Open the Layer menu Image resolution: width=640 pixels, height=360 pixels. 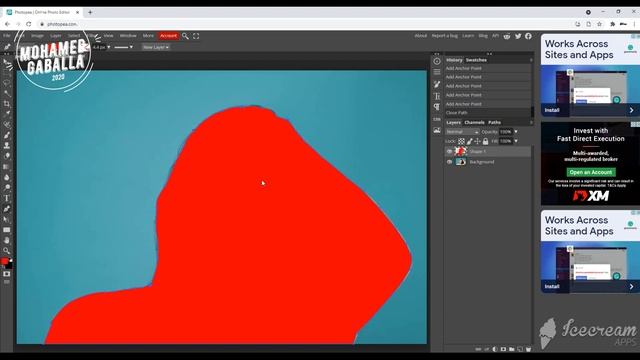pyautogui.click(x=56, y=36)
